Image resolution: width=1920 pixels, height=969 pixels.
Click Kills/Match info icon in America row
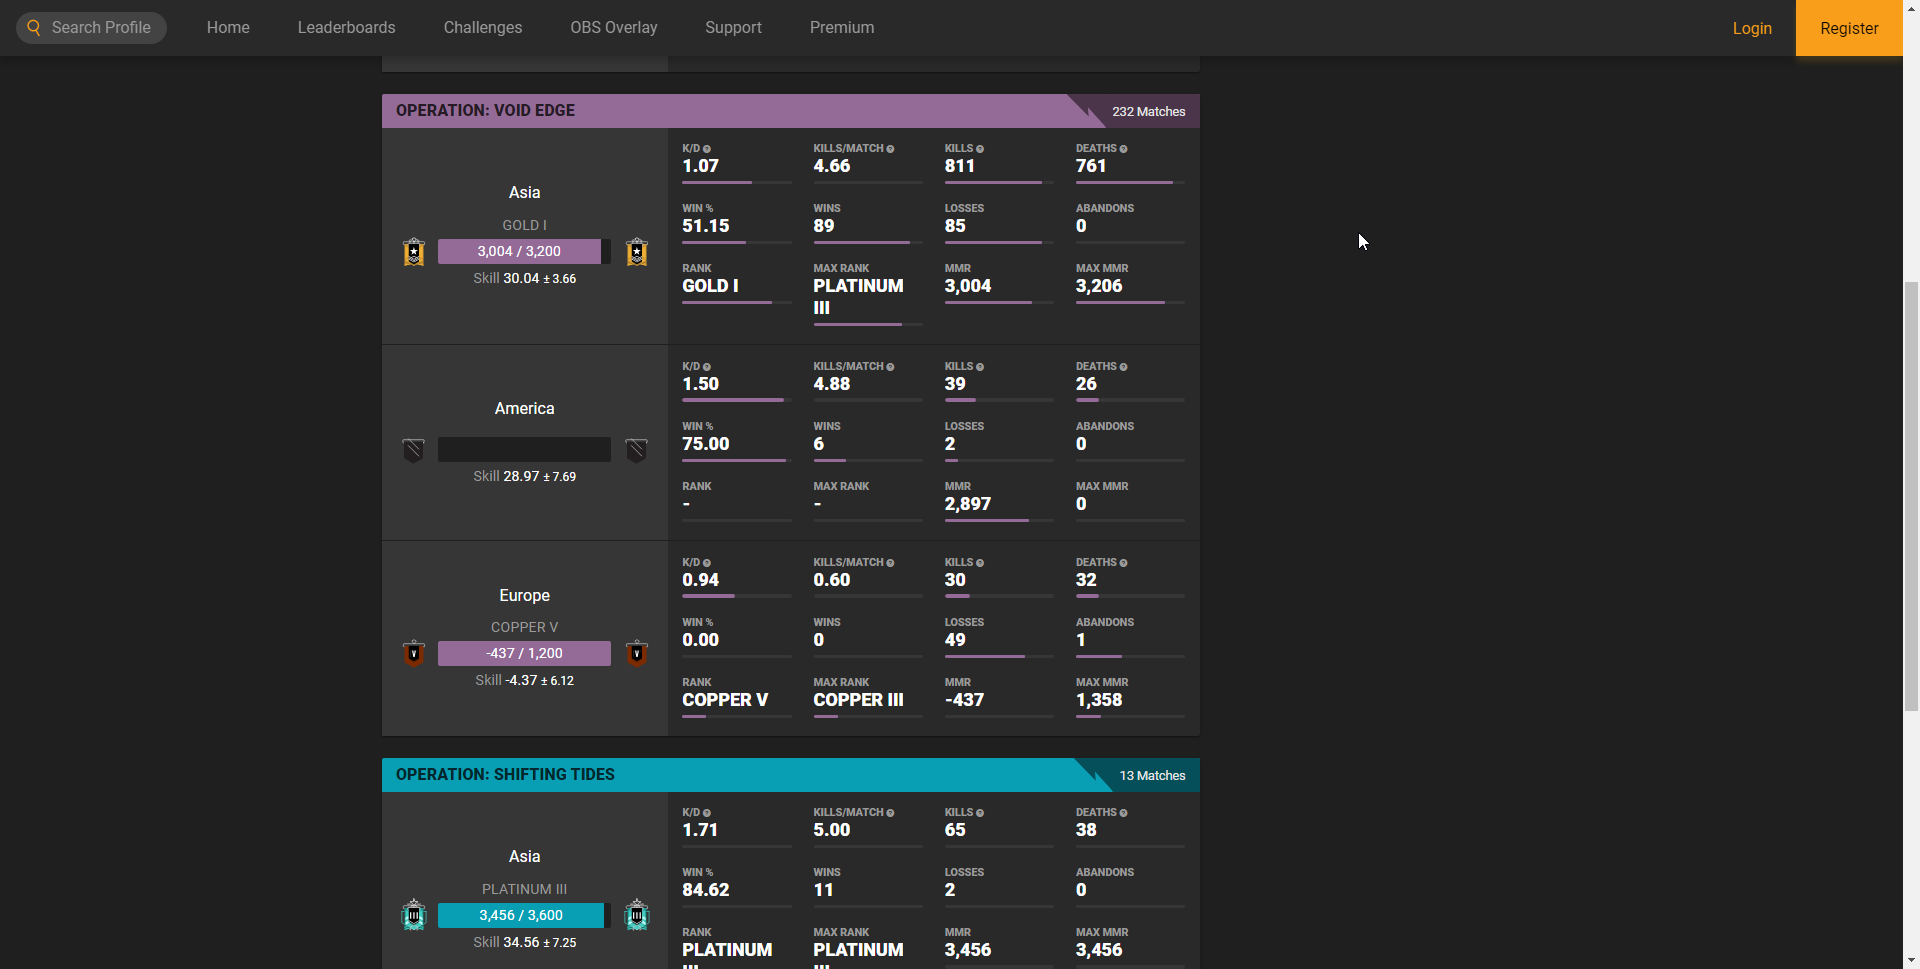pos(890,367)
